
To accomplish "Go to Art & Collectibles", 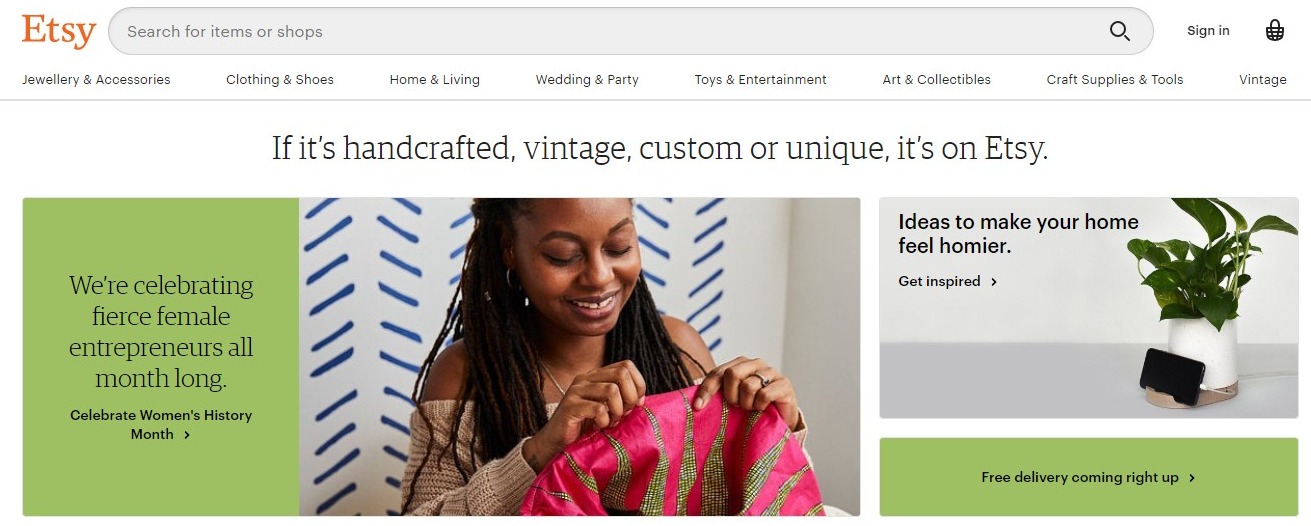I will click(937, 80).
